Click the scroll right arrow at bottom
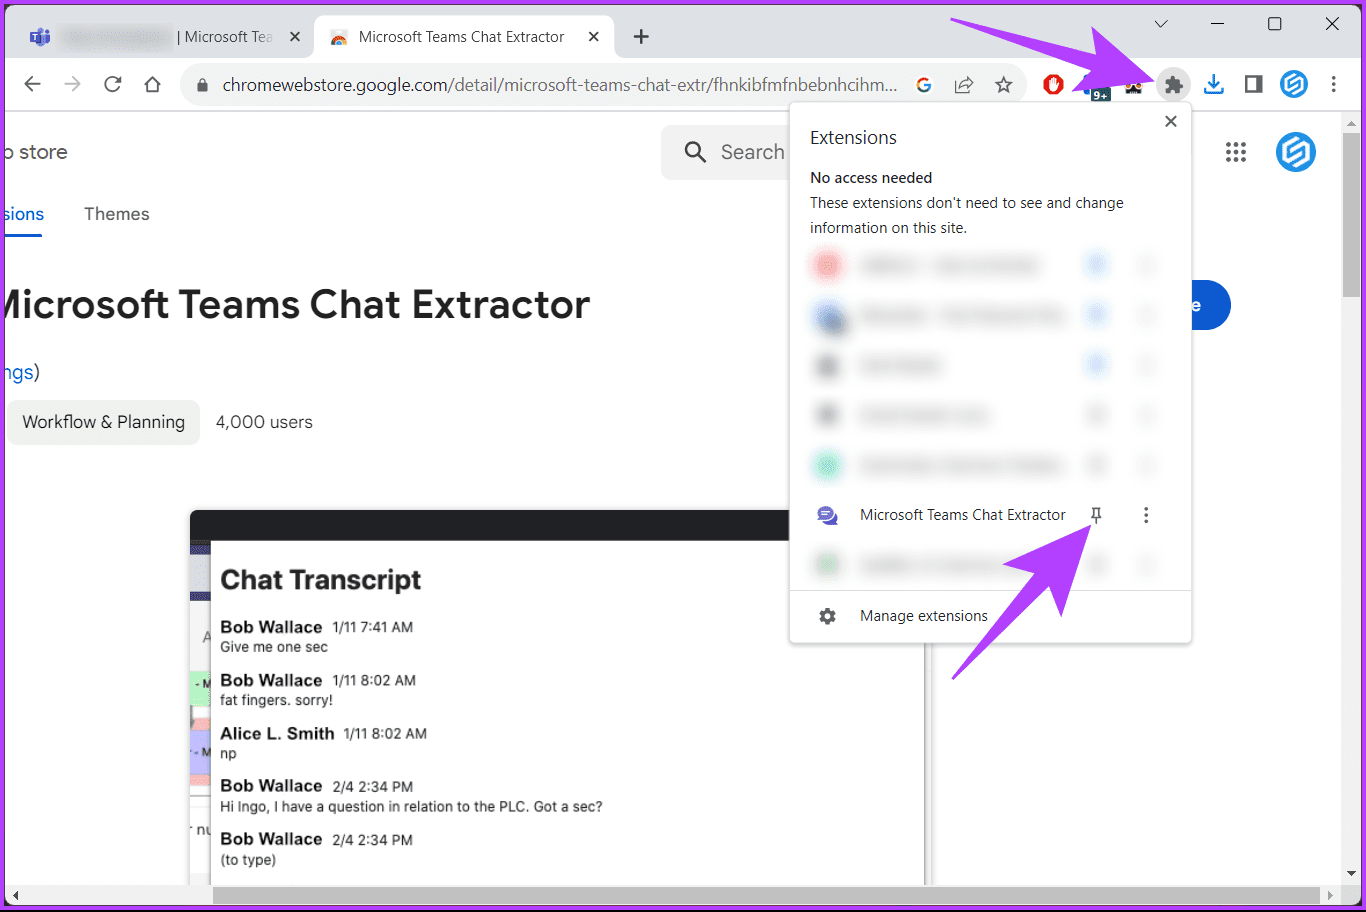Image resolution: width=1366 pixels, height=912 pixels. pyautogui.click(x=1330, y=895)
